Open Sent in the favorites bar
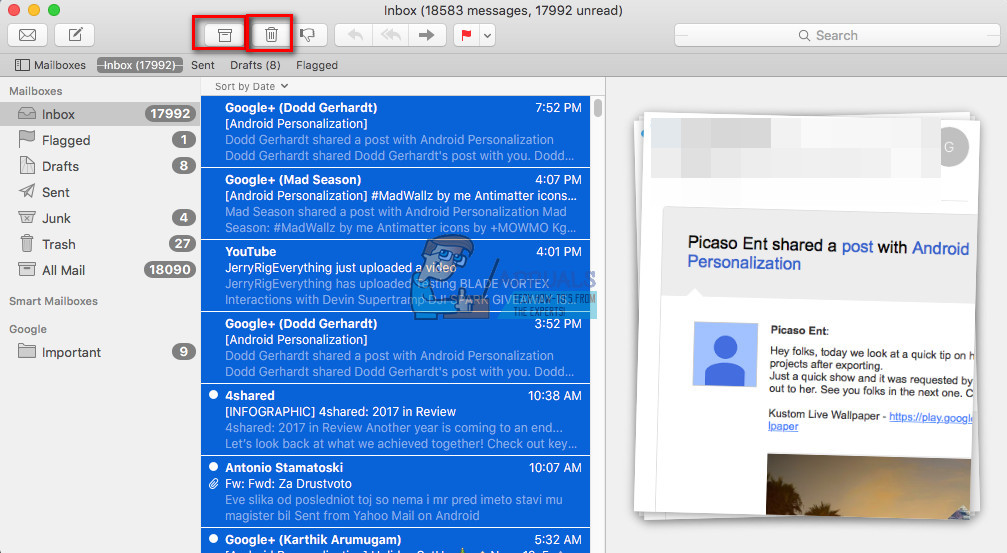This screenshot has width=1007, height=553. 202,65
